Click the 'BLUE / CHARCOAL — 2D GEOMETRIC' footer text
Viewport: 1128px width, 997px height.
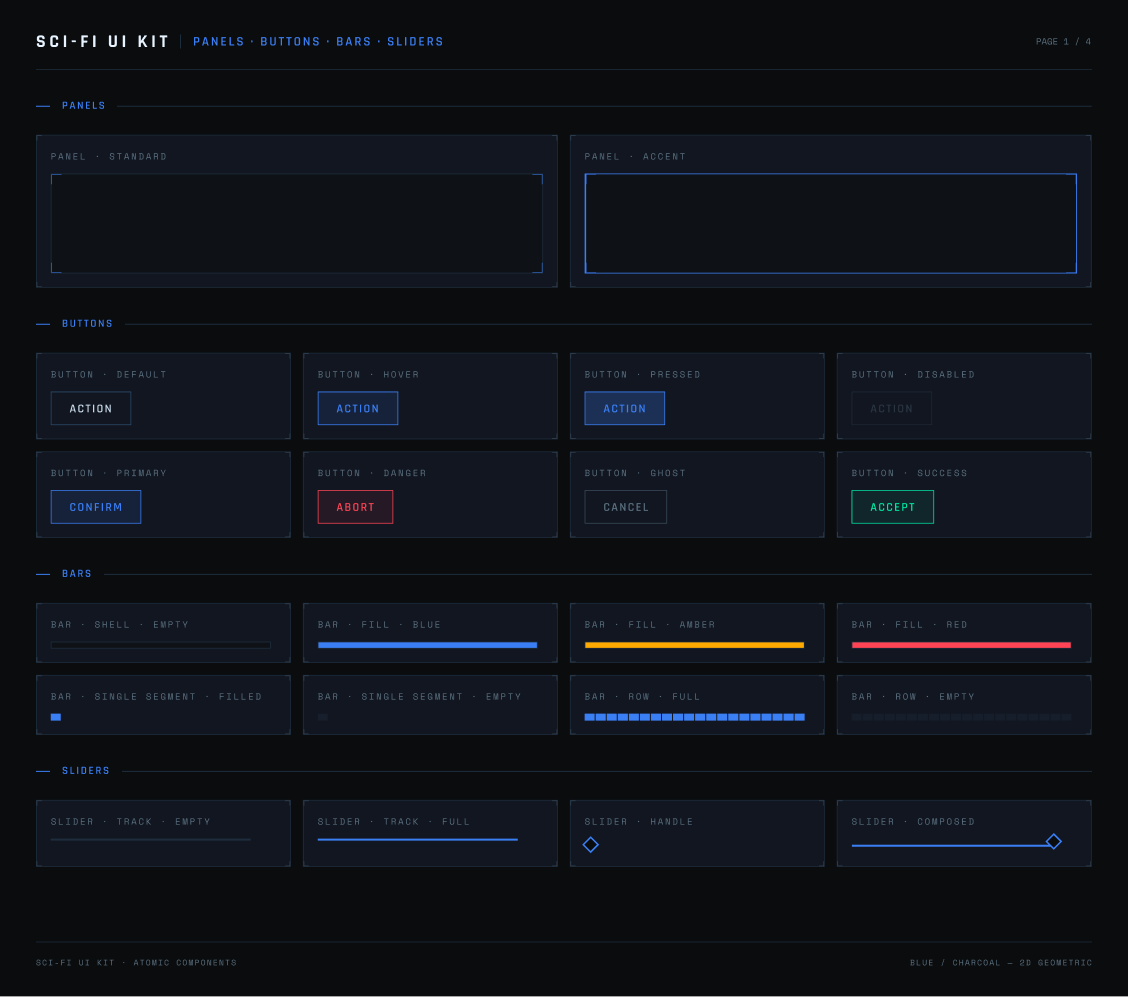click(x=1001, y=962)
